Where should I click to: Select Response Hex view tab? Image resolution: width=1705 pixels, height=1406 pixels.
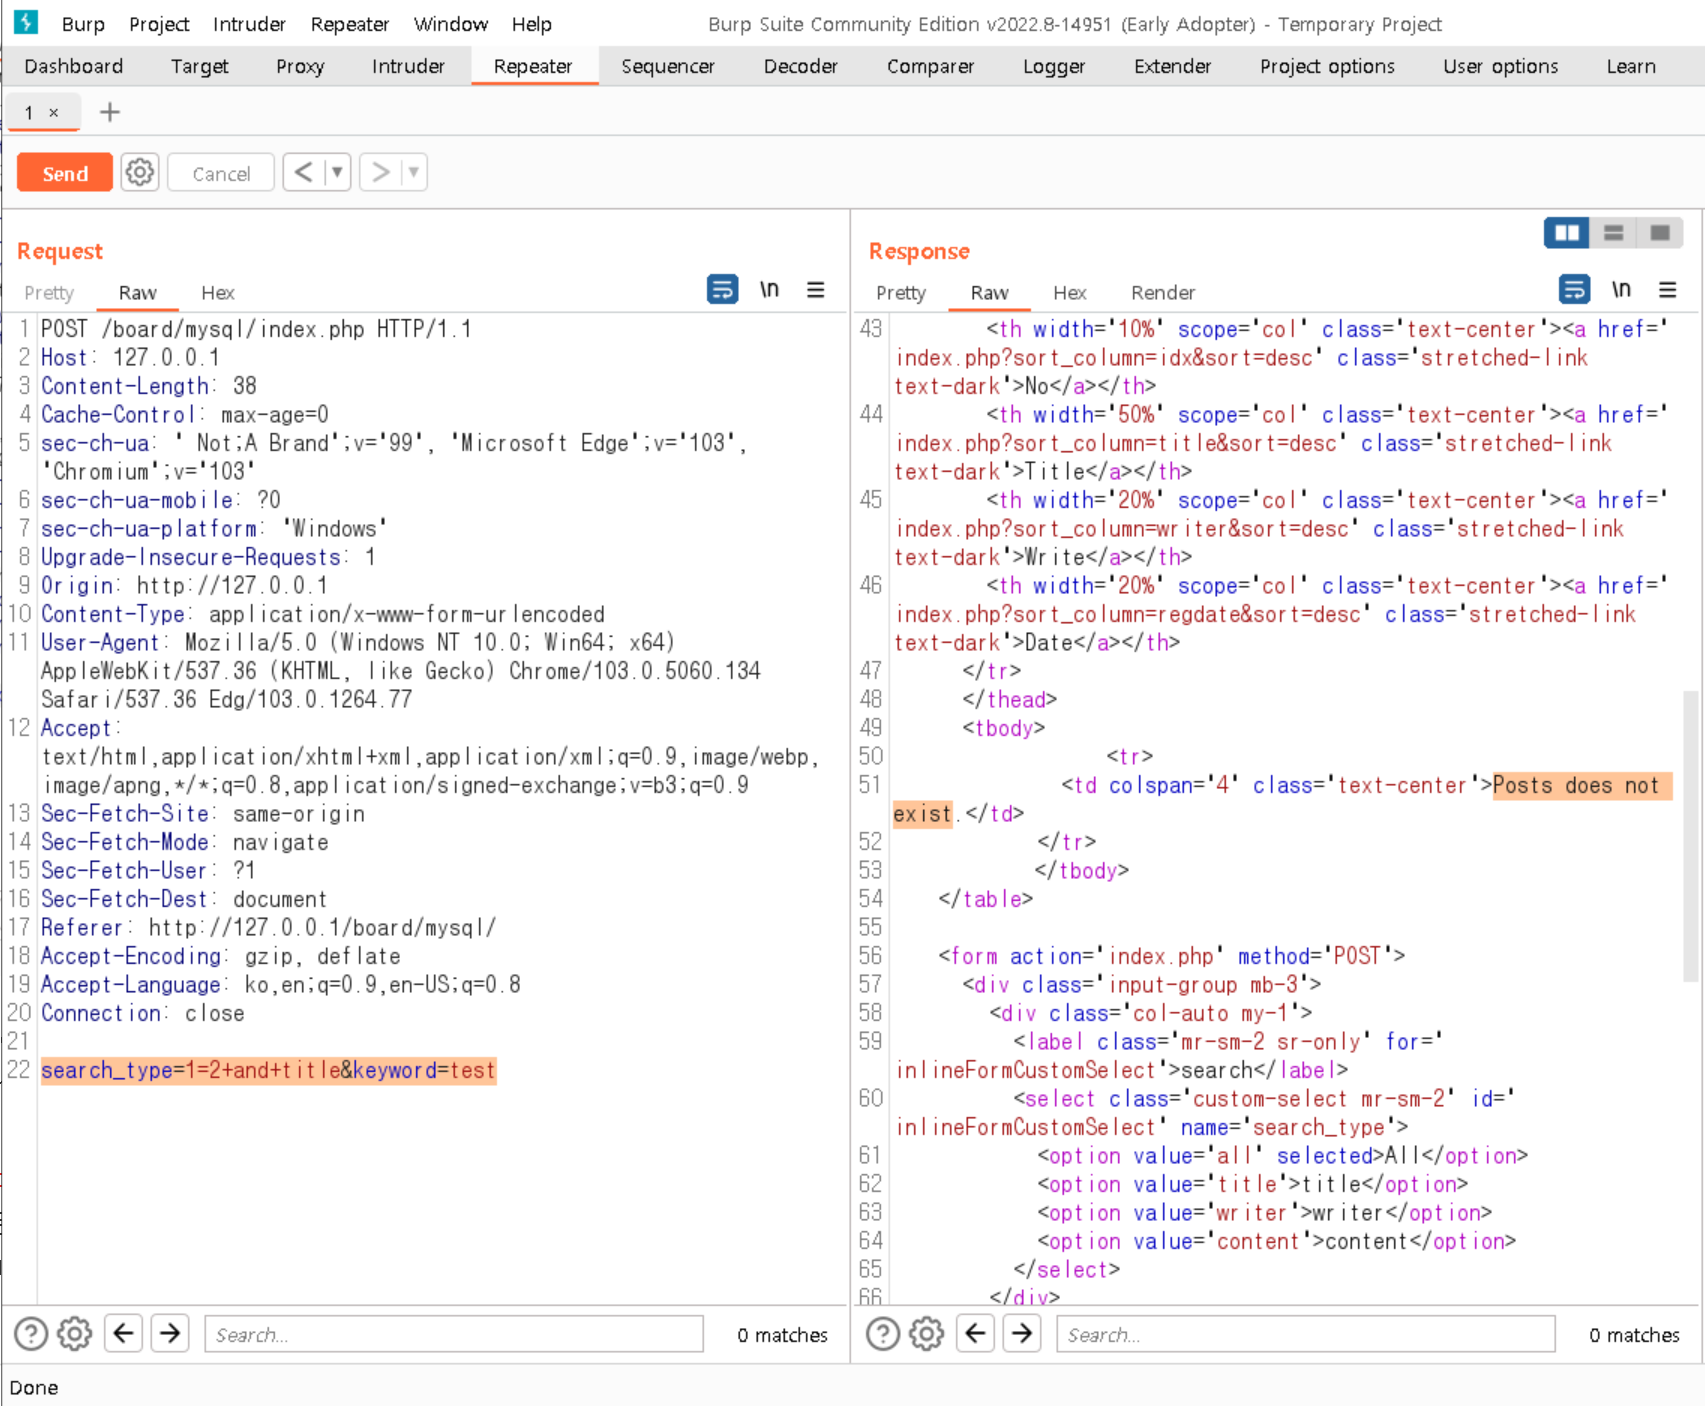(1070, 292)
